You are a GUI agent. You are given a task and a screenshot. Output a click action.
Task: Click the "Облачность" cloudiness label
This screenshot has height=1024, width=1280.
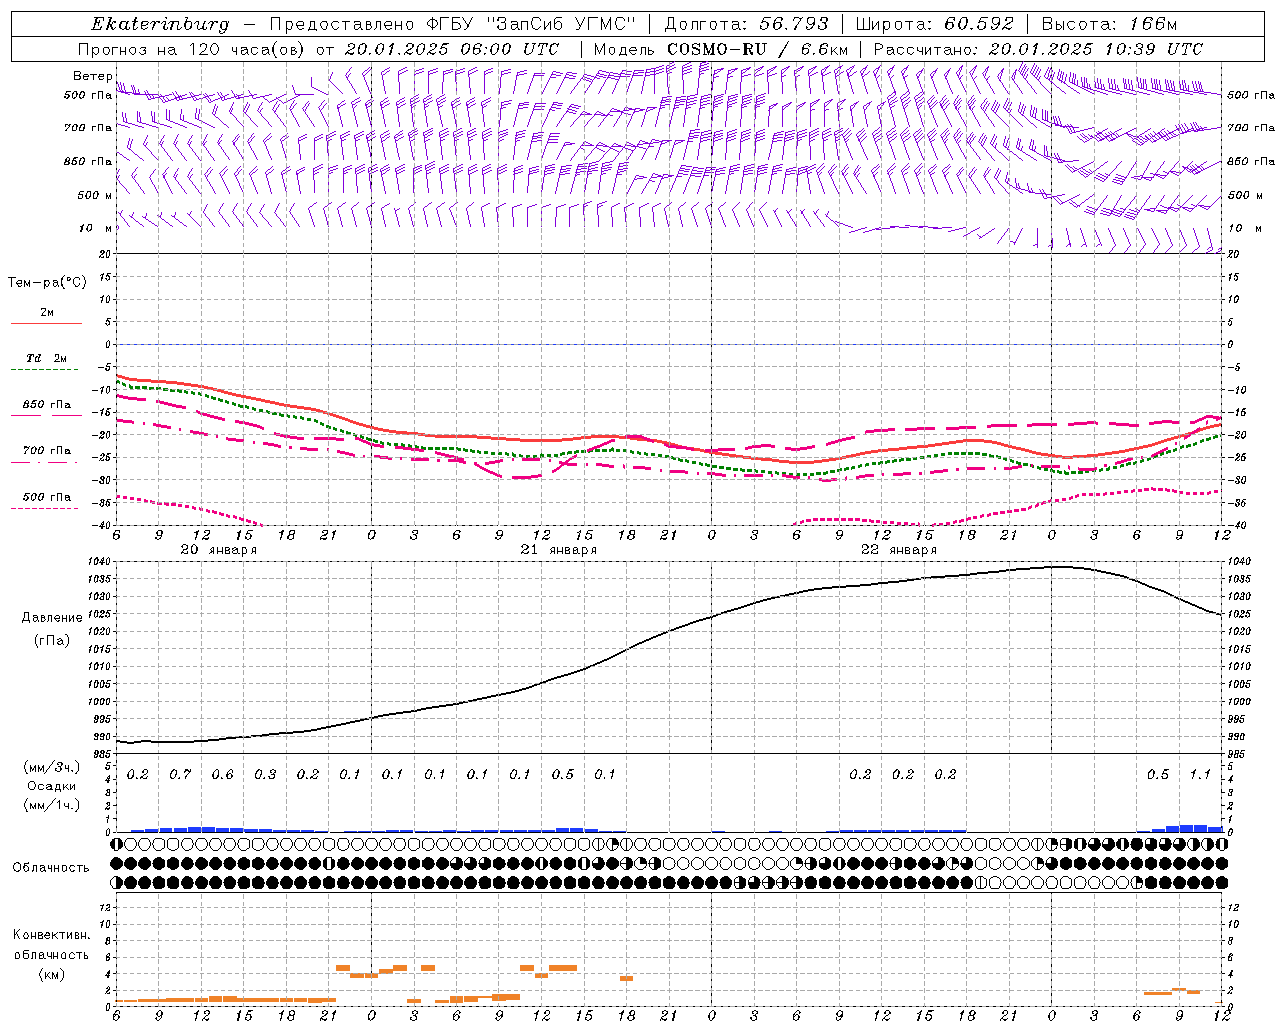pyautogui.click(x=51, y=868)
